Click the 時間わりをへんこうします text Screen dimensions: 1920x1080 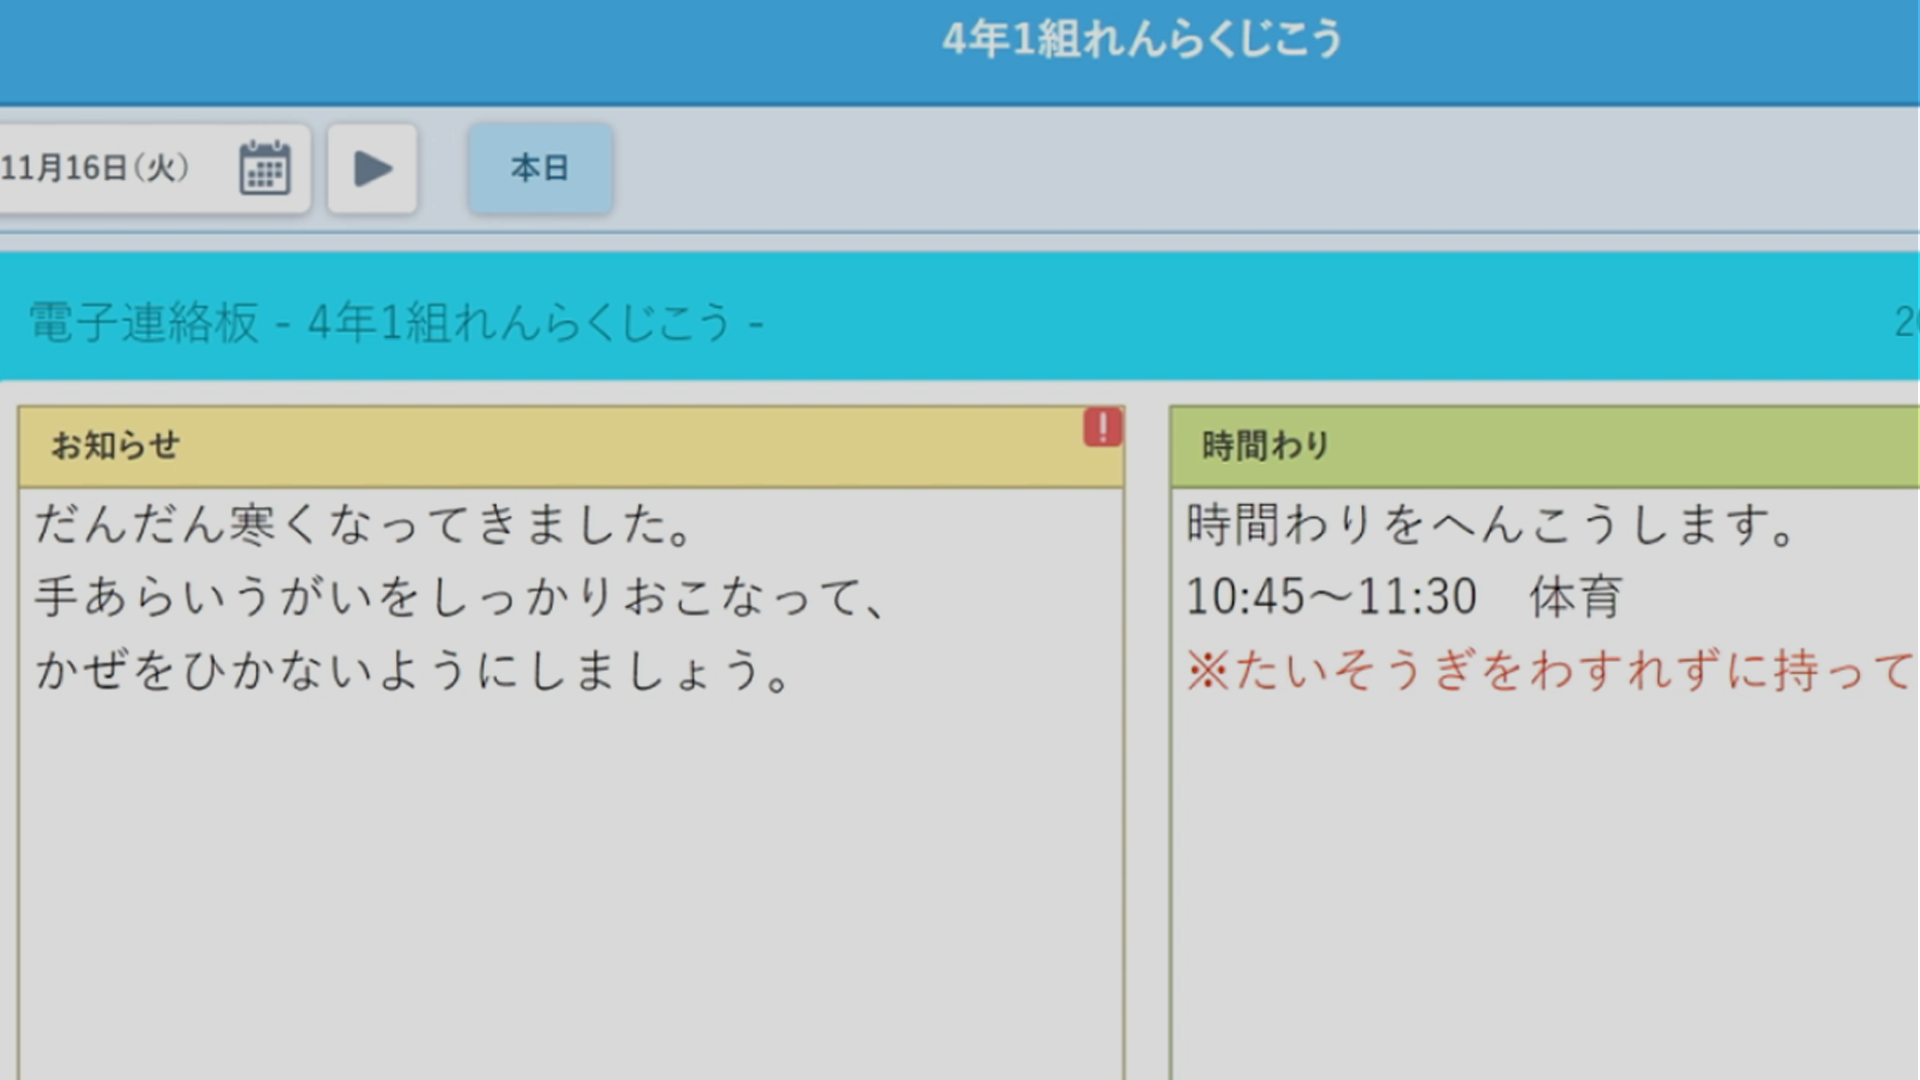[x=1490, y=525]
